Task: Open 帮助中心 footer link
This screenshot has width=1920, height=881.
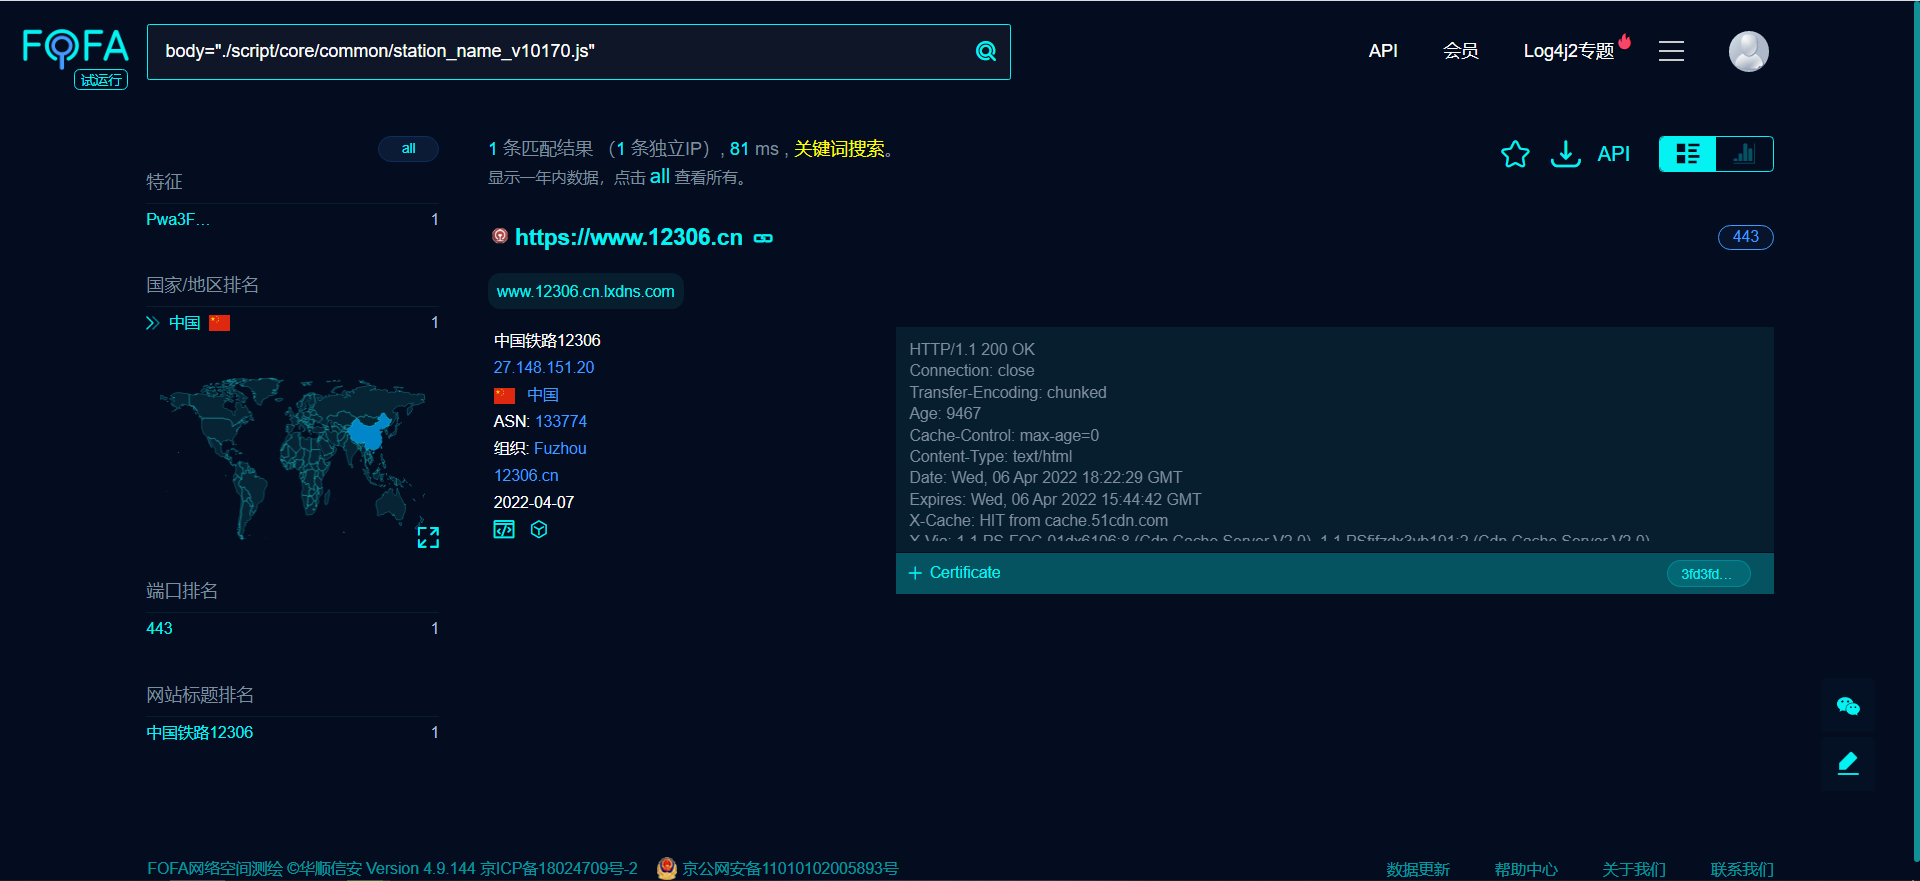Action: [x=1525, y=869]
